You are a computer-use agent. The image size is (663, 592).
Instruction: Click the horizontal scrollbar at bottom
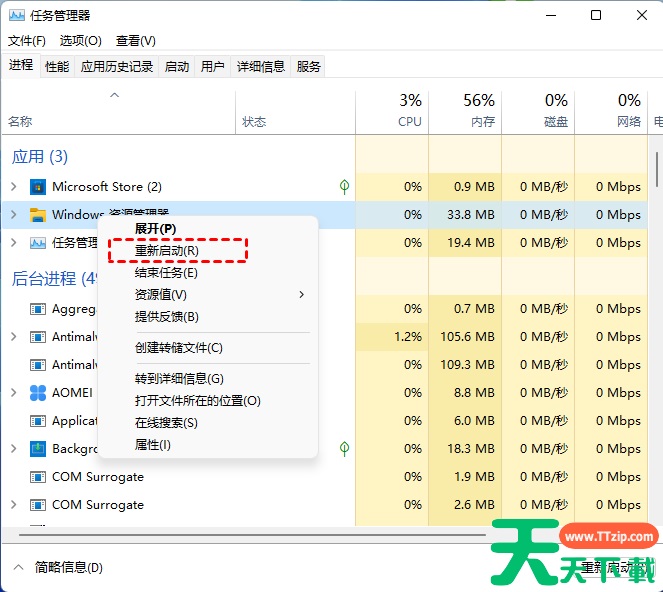[252, 535]
